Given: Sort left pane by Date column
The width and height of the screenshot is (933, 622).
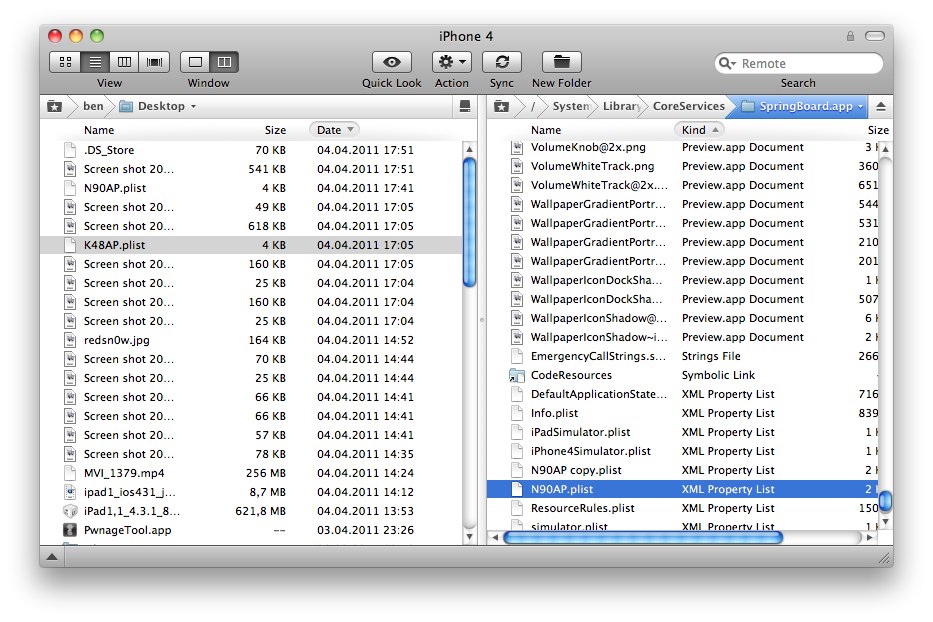Looking at the screenshot, I should (335, 130).
